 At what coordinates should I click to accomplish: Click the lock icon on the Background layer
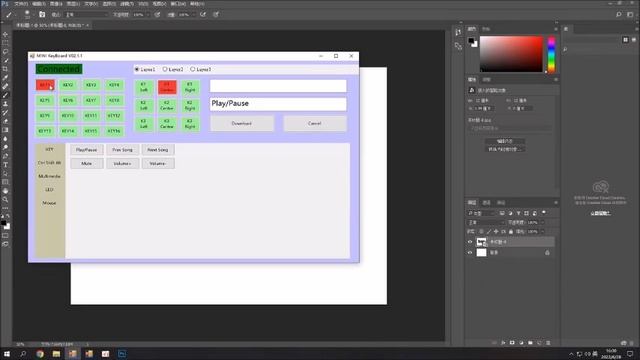click(547, 253)
